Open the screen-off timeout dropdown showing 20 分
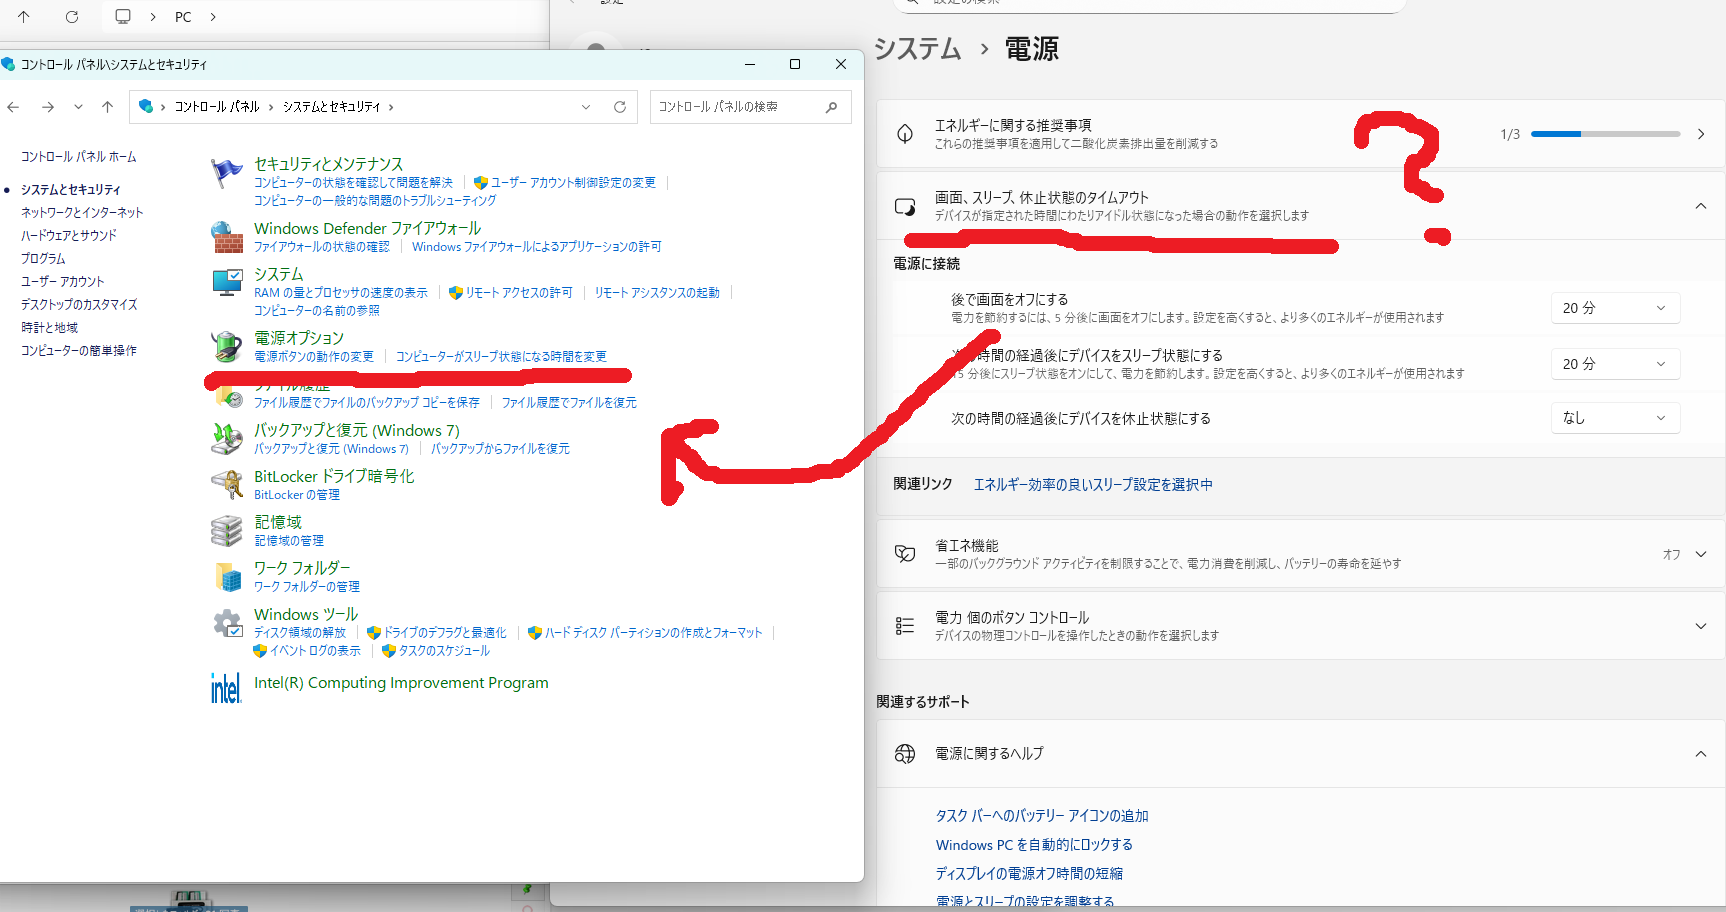This screenshot has height=912, width=1726. click(x=1614, y=308)
